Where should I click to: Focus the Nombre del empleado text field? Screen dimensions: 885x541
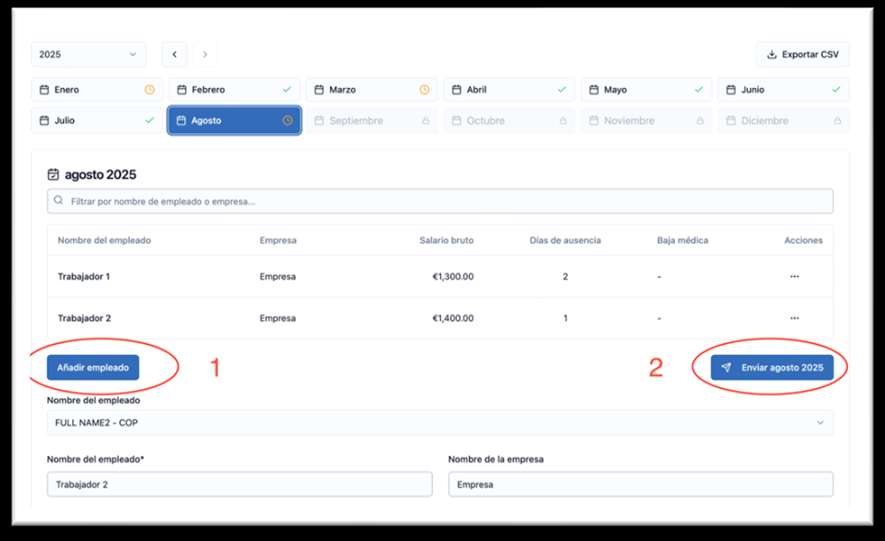pyautogui.click(x=239, y=484)
